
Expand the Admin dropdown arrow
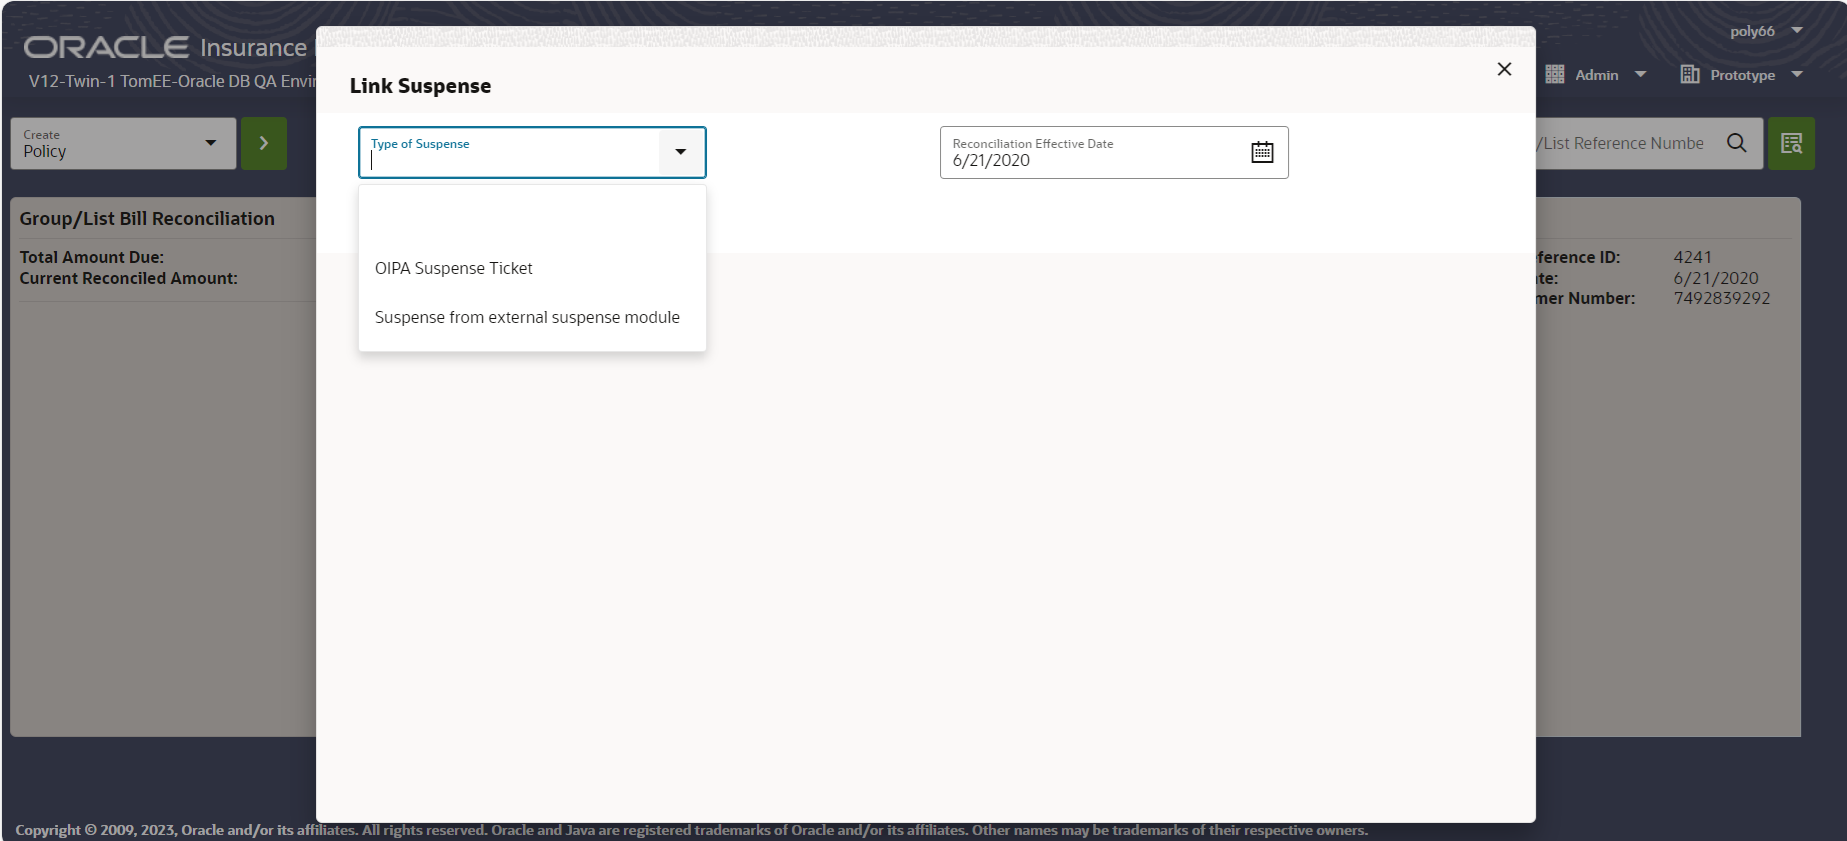[x=1640, y=75]
